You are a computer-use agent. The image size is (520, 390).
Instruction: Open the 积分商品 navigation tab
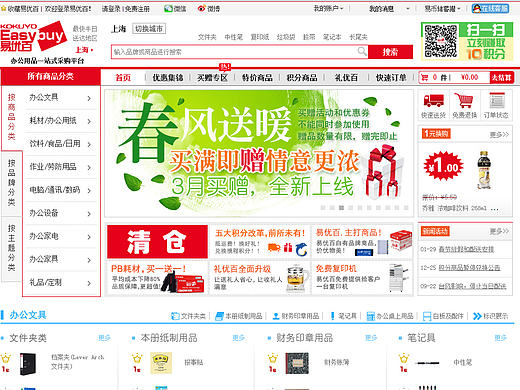[x=302, y=78]
